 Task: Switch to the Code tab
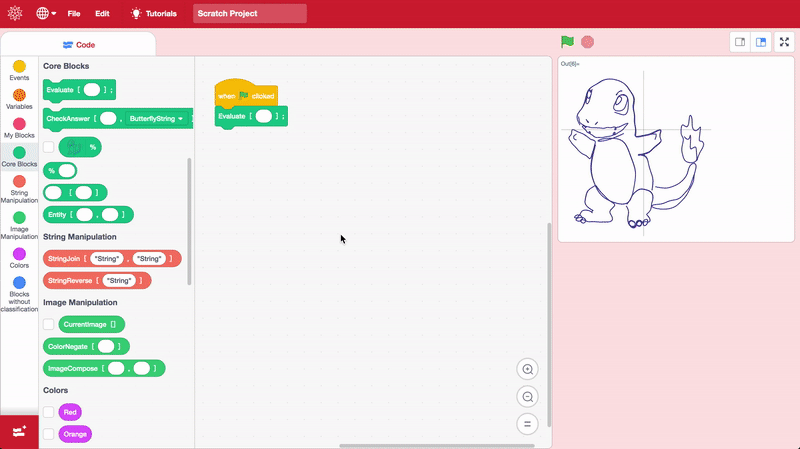(79, 45)
